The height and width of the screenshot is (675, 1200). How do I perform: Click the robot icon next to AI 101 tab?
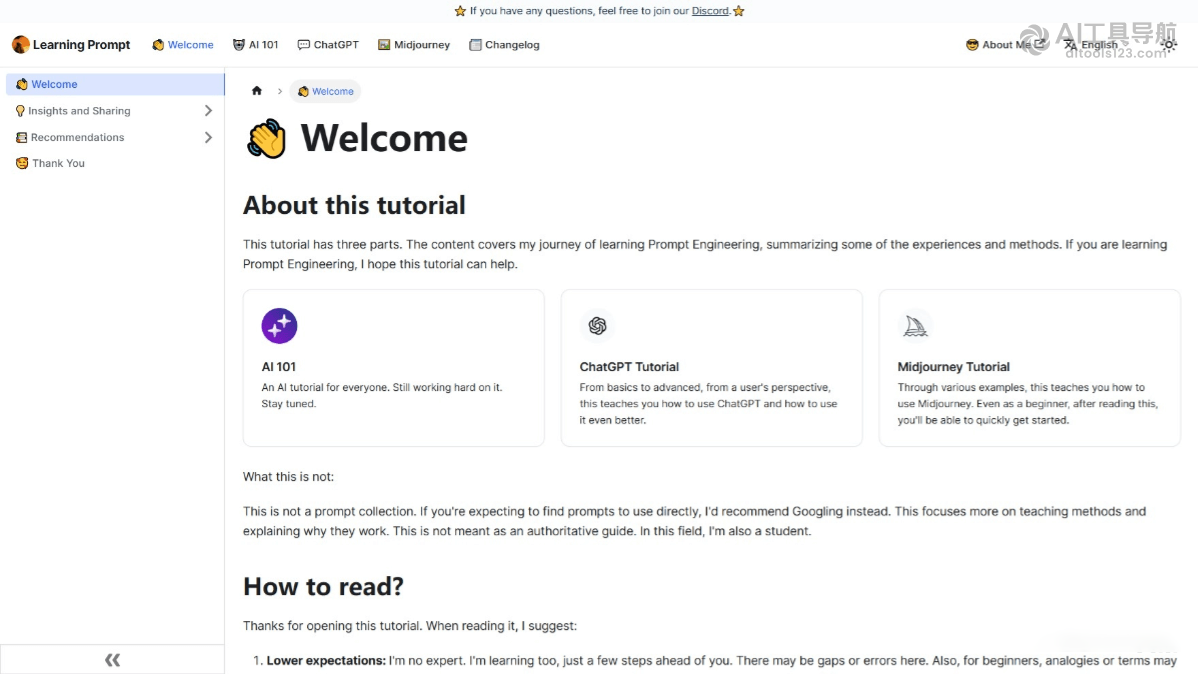tap(239, 45)
